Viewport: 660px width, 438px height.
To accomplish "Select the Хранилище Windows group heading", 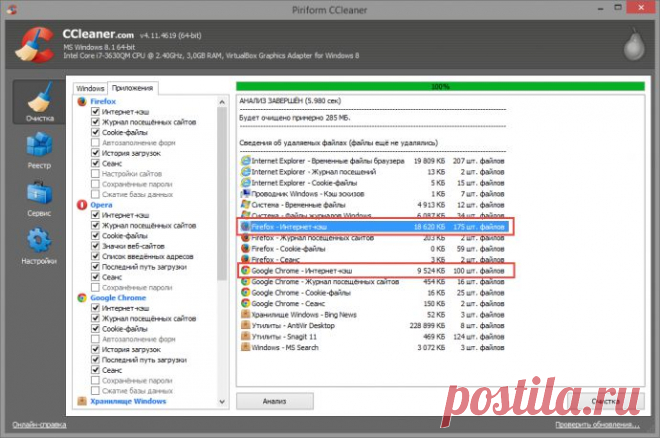I will (128, 401).
